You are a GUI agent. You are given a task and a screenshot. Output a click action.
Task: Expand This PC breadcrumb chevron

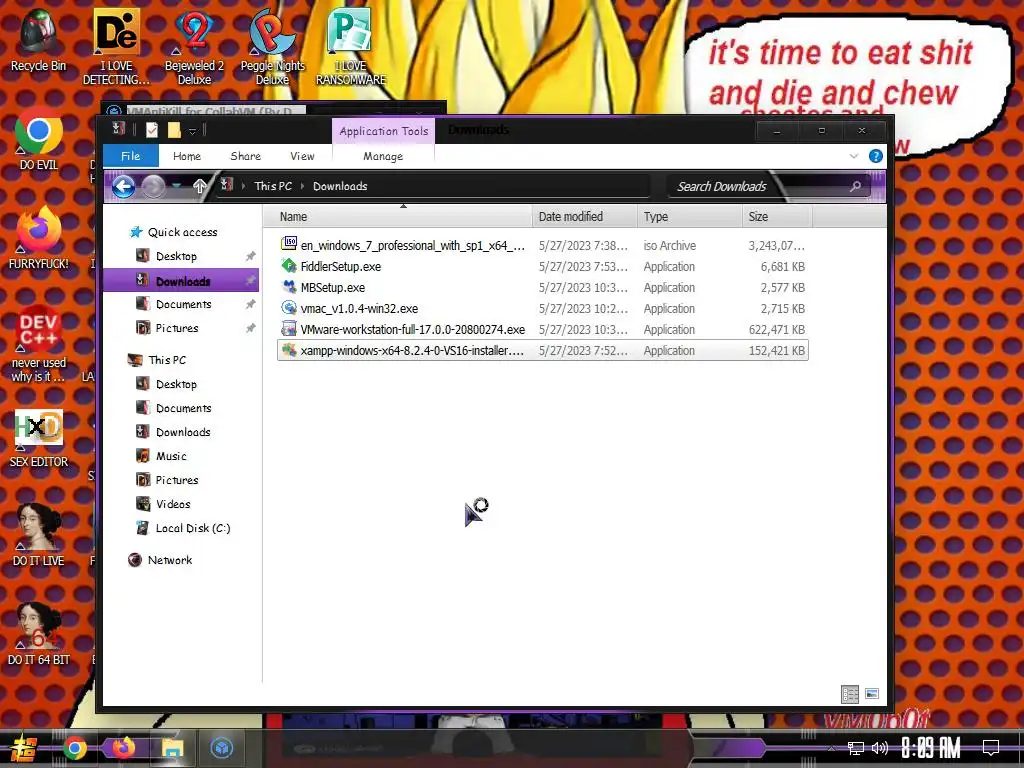click(302, 186)
